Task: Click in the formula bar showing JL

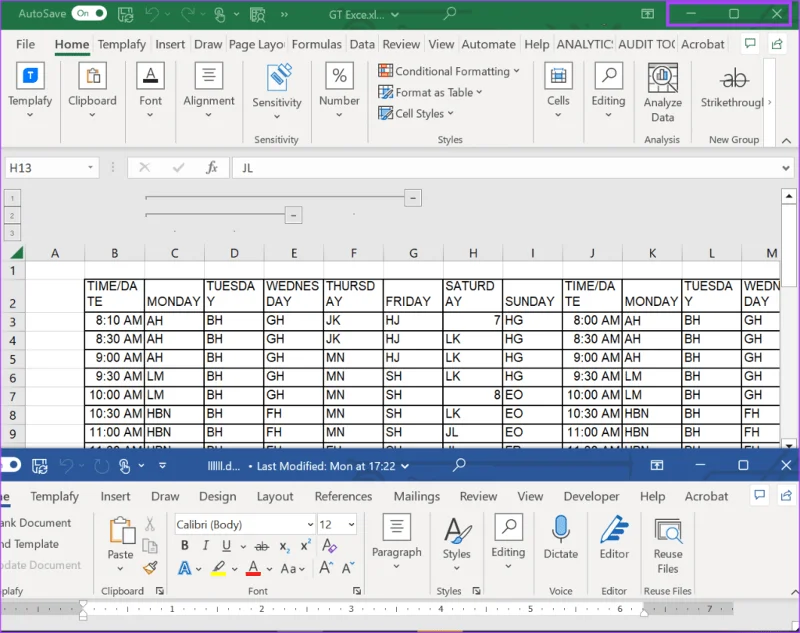Action: click(505, 168)
